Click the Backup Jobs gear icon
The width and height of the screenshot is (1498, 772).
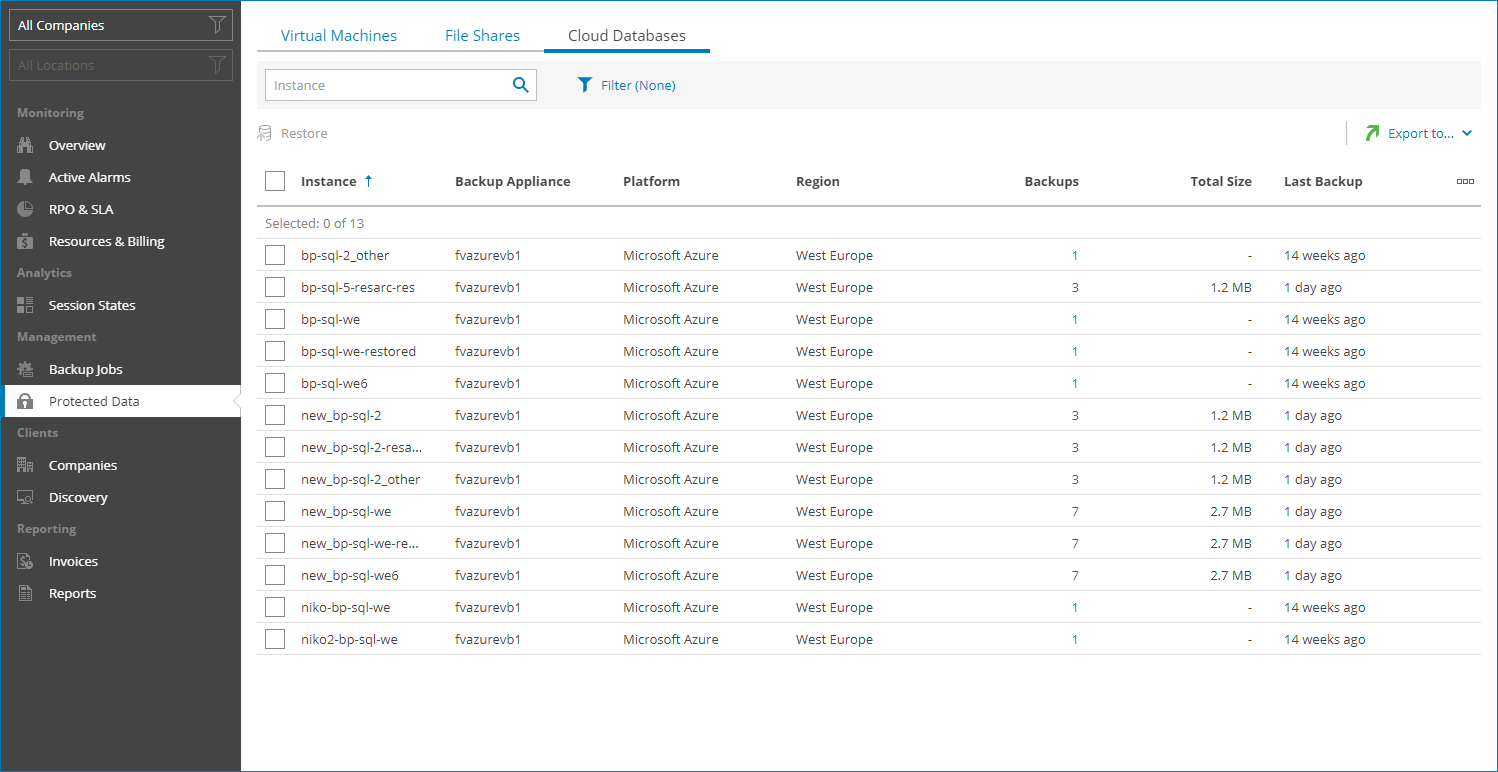click(x=26, y=369)
